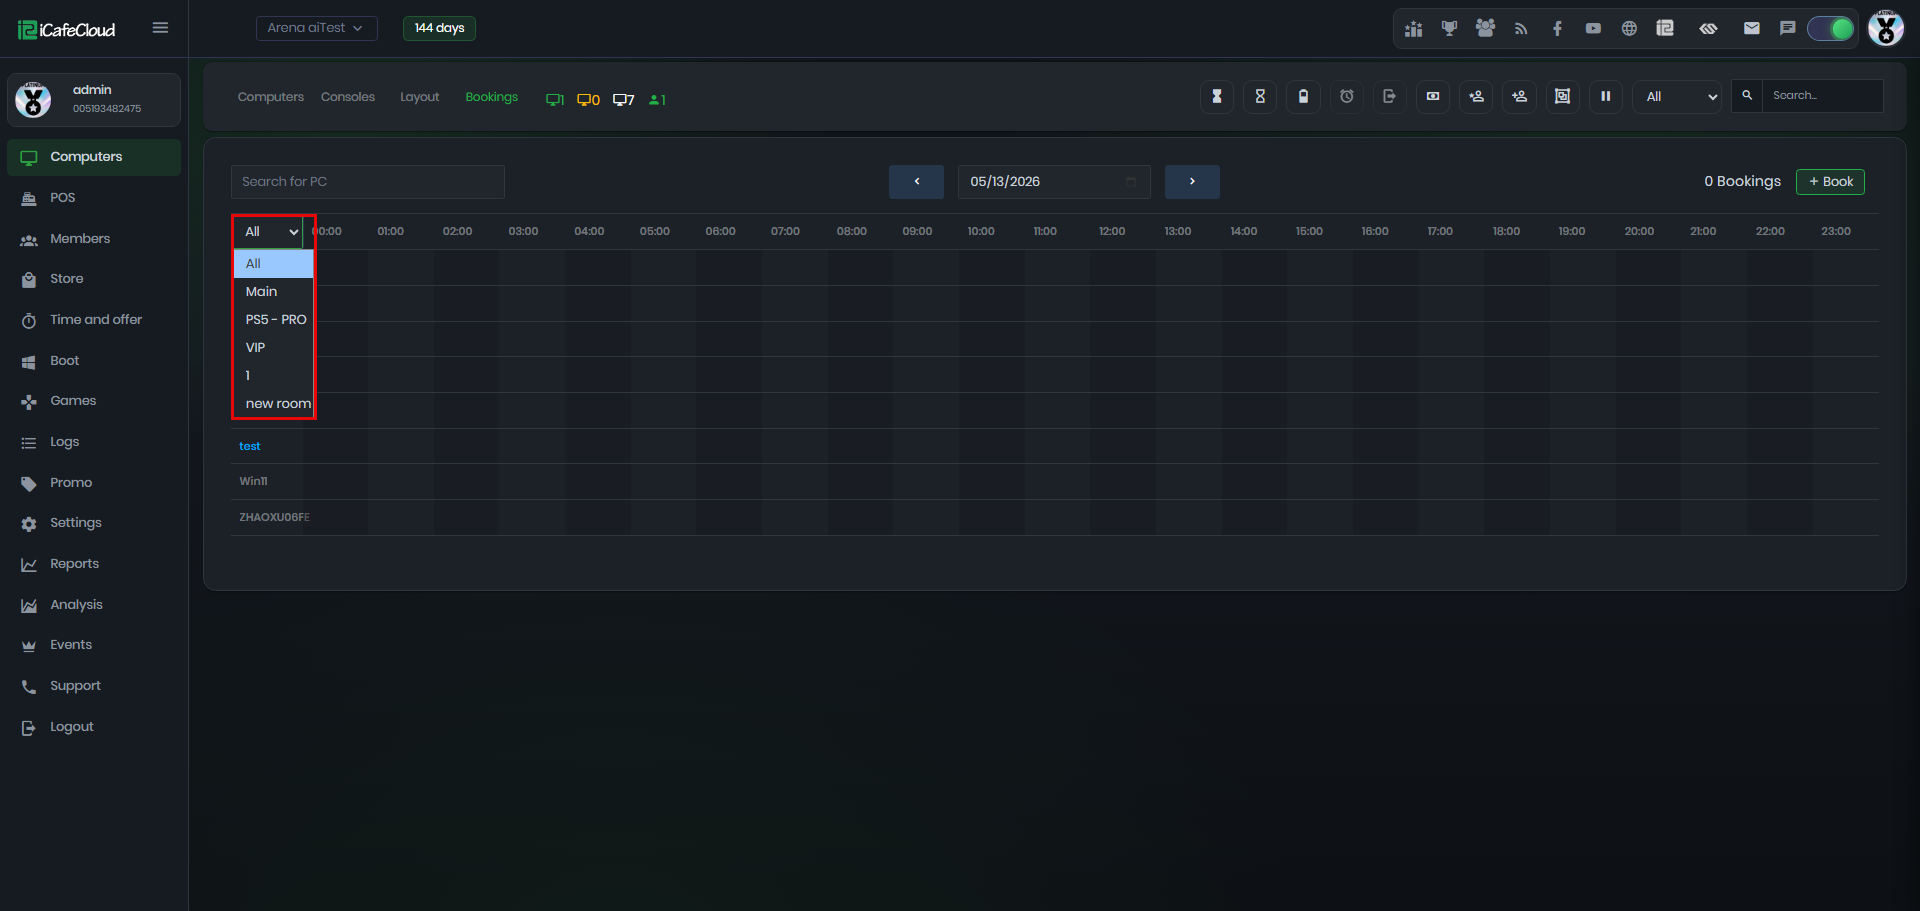Image resolution: width=1920 pixels, height=911 pixels.
Task: Open the community group icon in top bar
Action: [x=1485, y=29]
